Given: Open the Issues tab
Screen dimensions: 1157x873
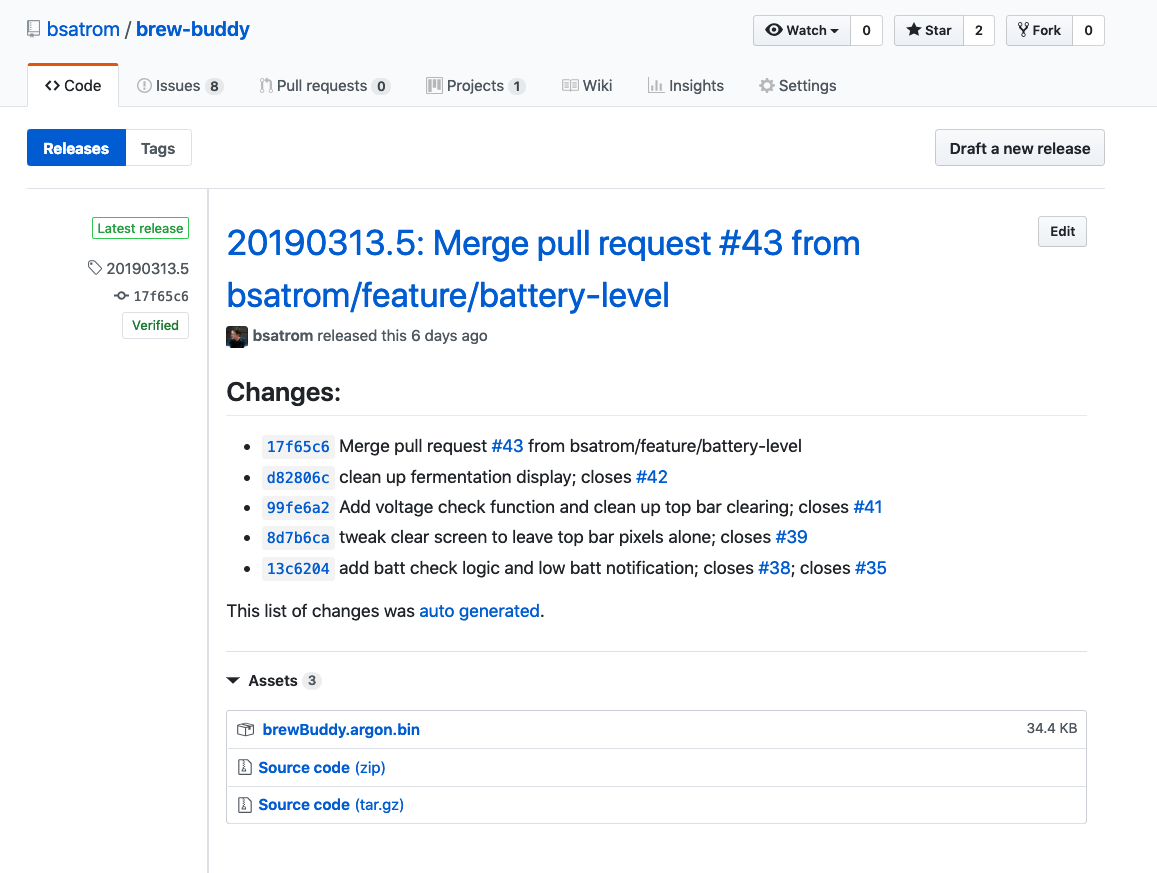Looking at the screenshot, I should coord(179,86).
